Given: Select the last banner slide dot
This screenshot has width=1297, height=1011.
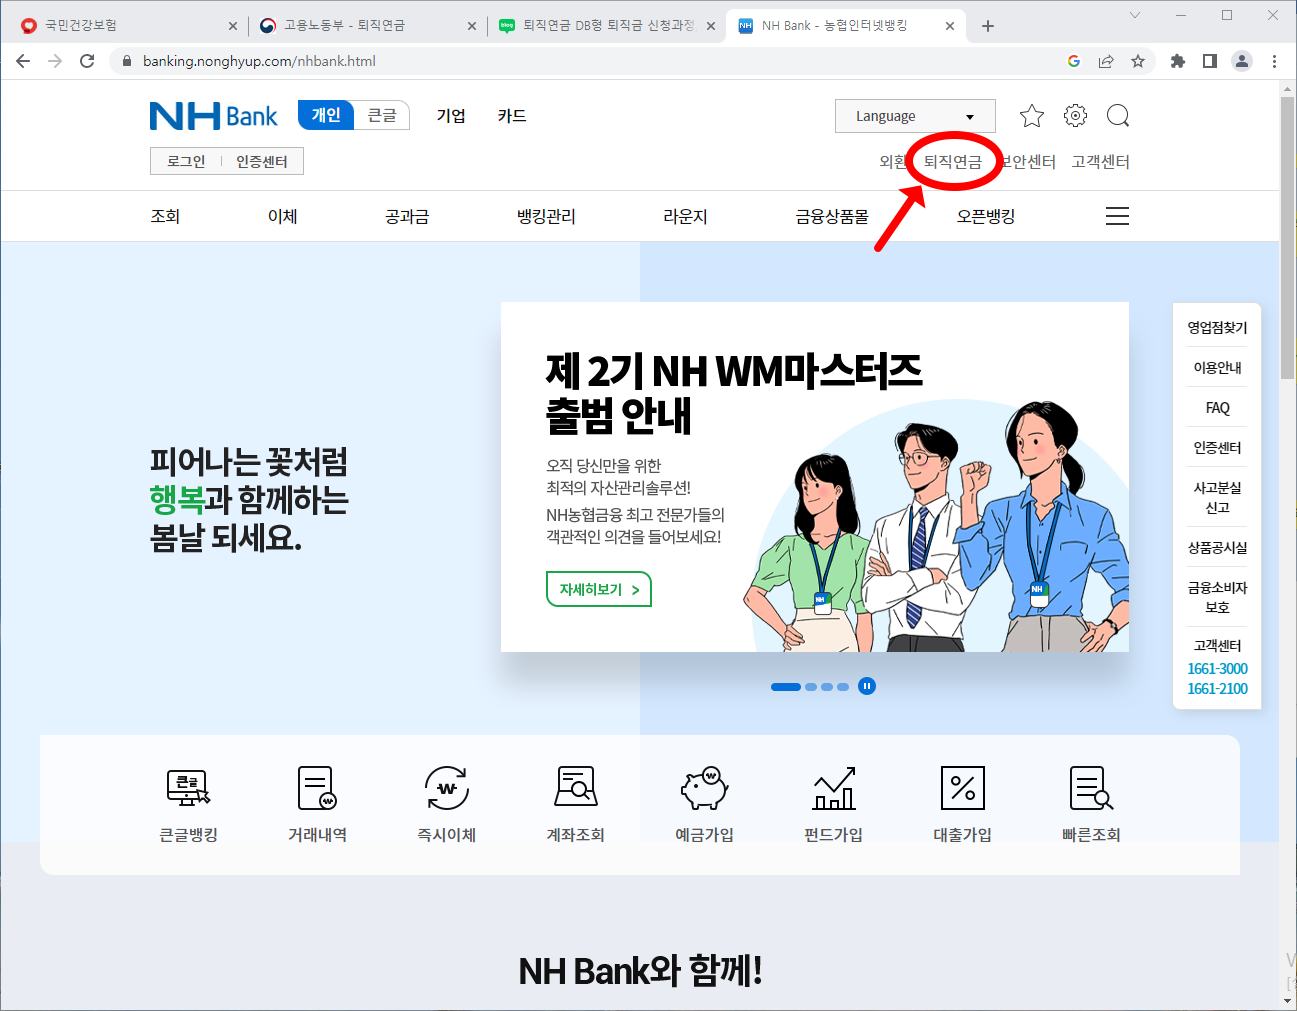Looking at the screenshot, I should click(843, 687).
